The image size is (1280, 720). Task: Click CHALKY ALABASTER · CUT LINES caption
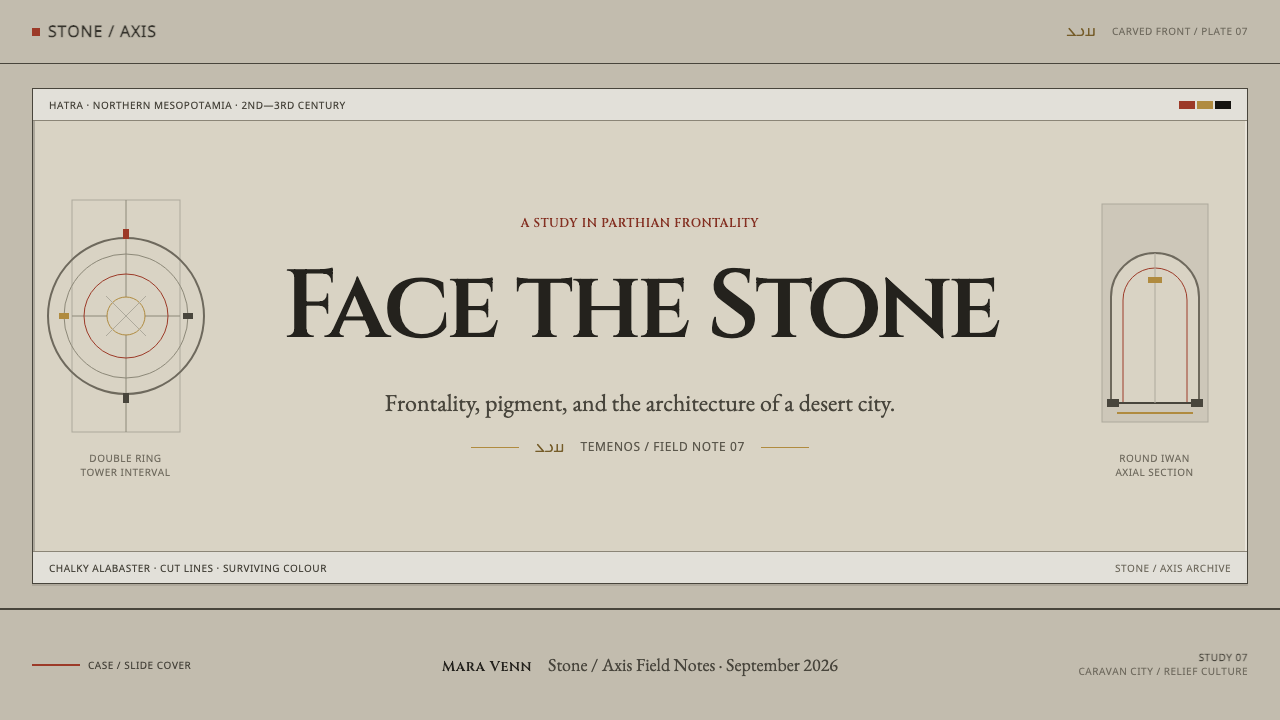(188, 568)
